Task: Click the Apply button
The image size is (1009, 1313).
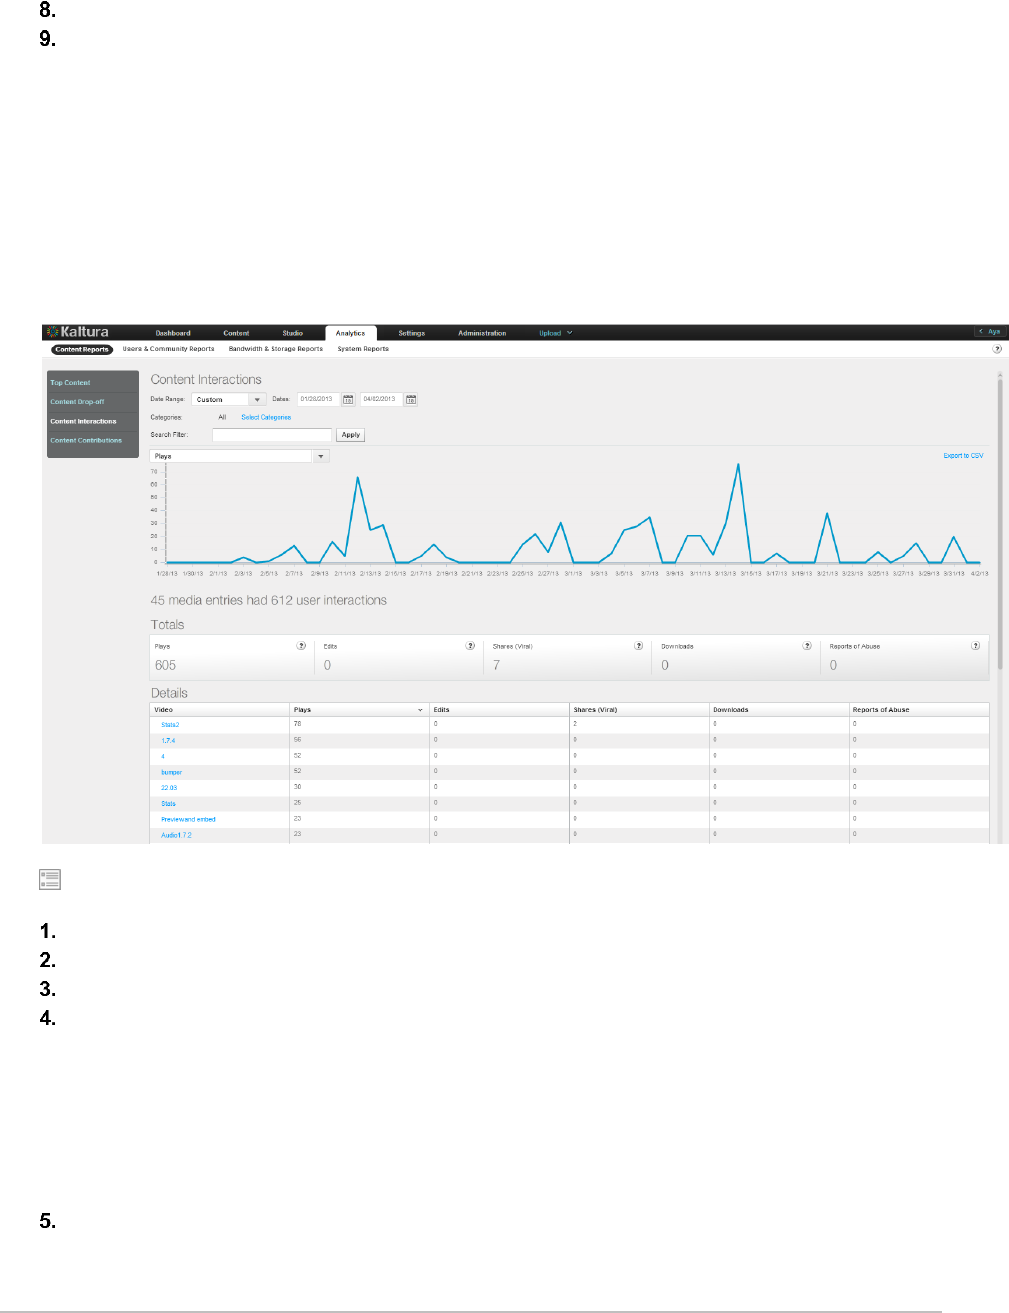Action: [351, 435]
